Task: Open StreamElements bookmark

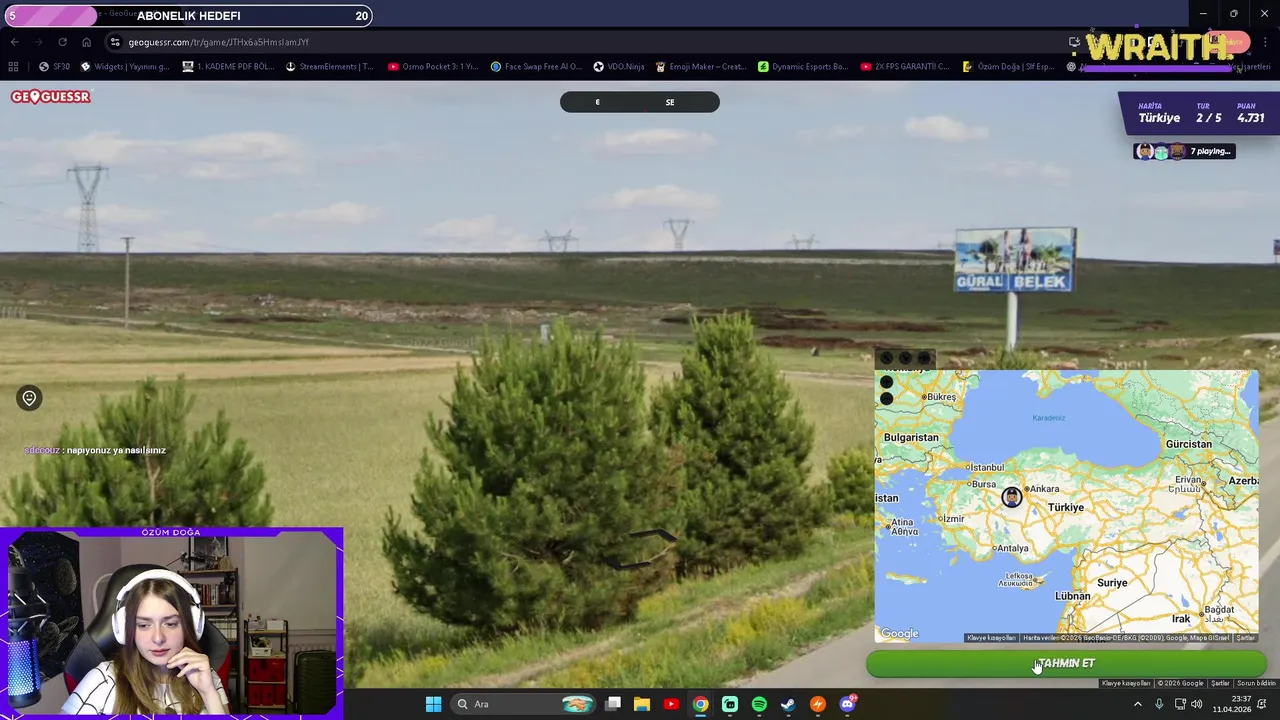Action: click(x=329, y=67)
